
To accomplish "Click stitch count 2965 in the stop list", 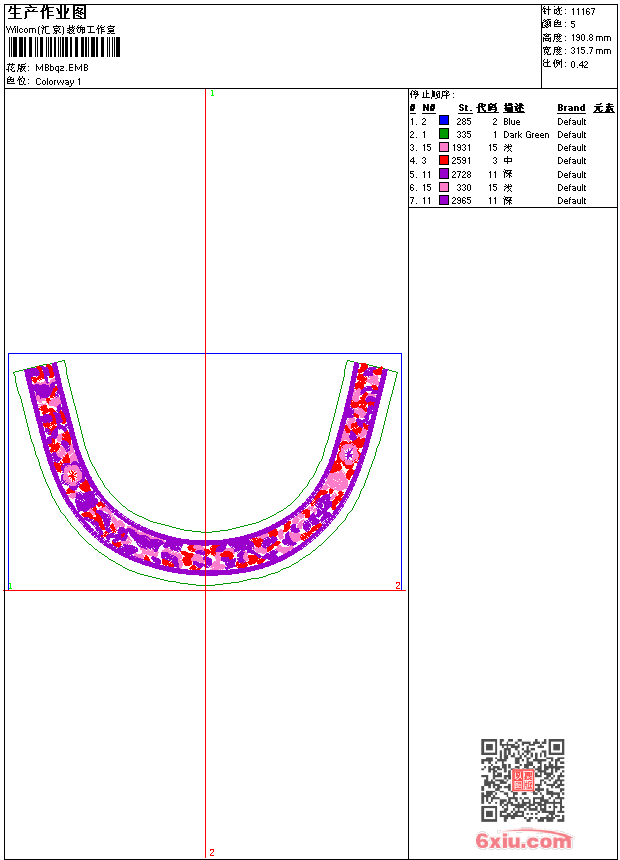I will coord(461,201).
